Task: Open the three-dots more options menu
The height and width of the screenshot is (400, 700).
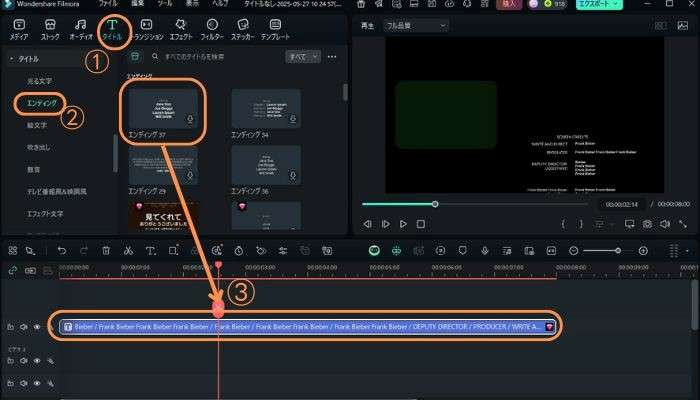Action: (x=332, y=57)
